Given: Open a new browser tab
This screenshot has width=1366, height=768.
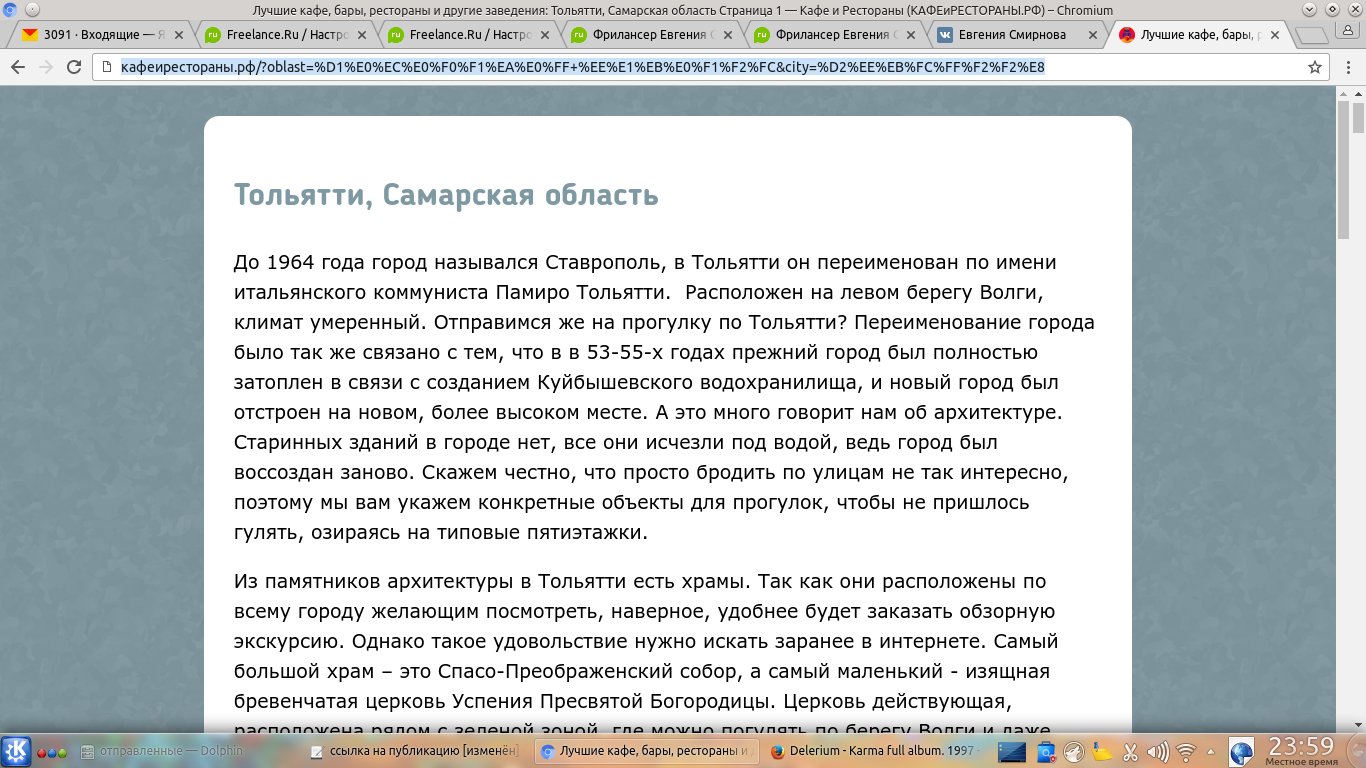Looking at the screenshot, I should click(1310, 36).
